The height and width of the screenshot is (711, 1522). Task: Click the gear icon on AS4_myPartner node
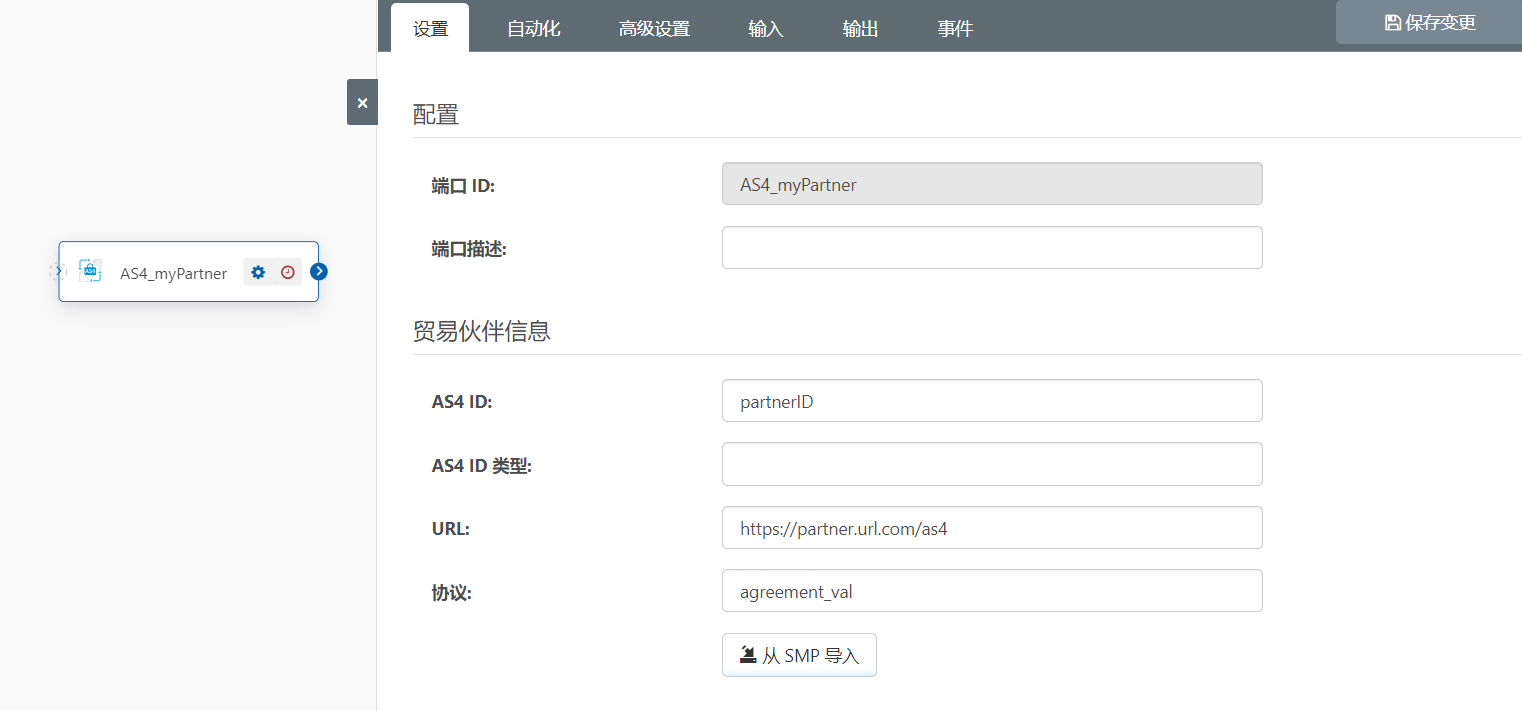[x=258, y=272]
